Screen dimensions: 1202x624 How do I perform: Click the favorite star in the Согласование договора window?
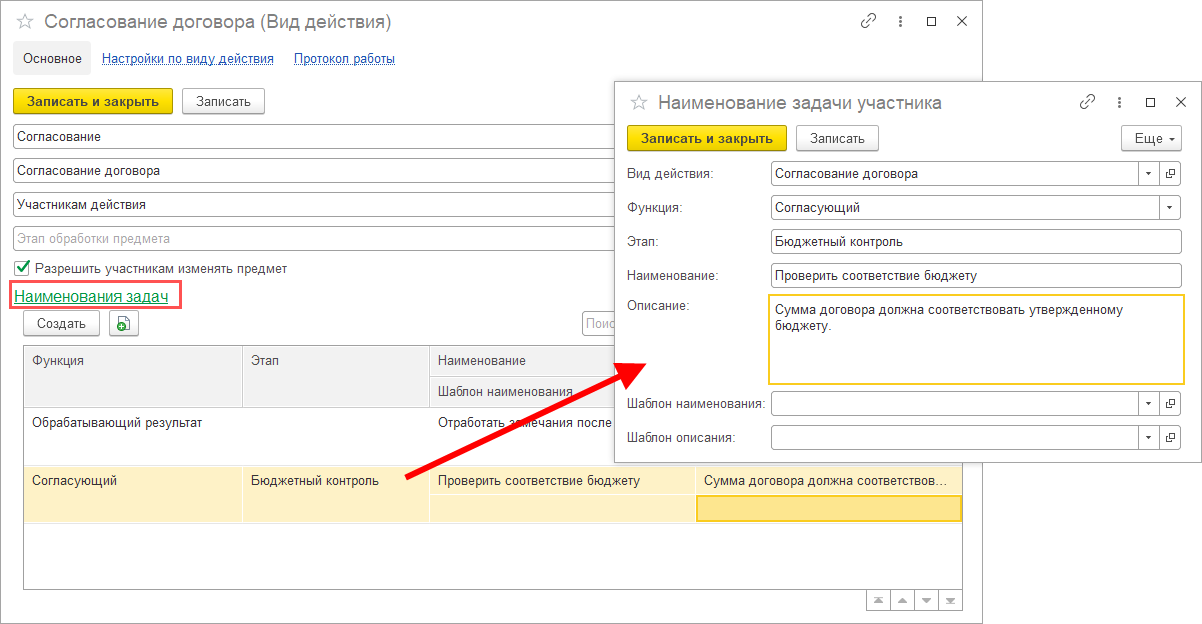(x=25, y=22)
